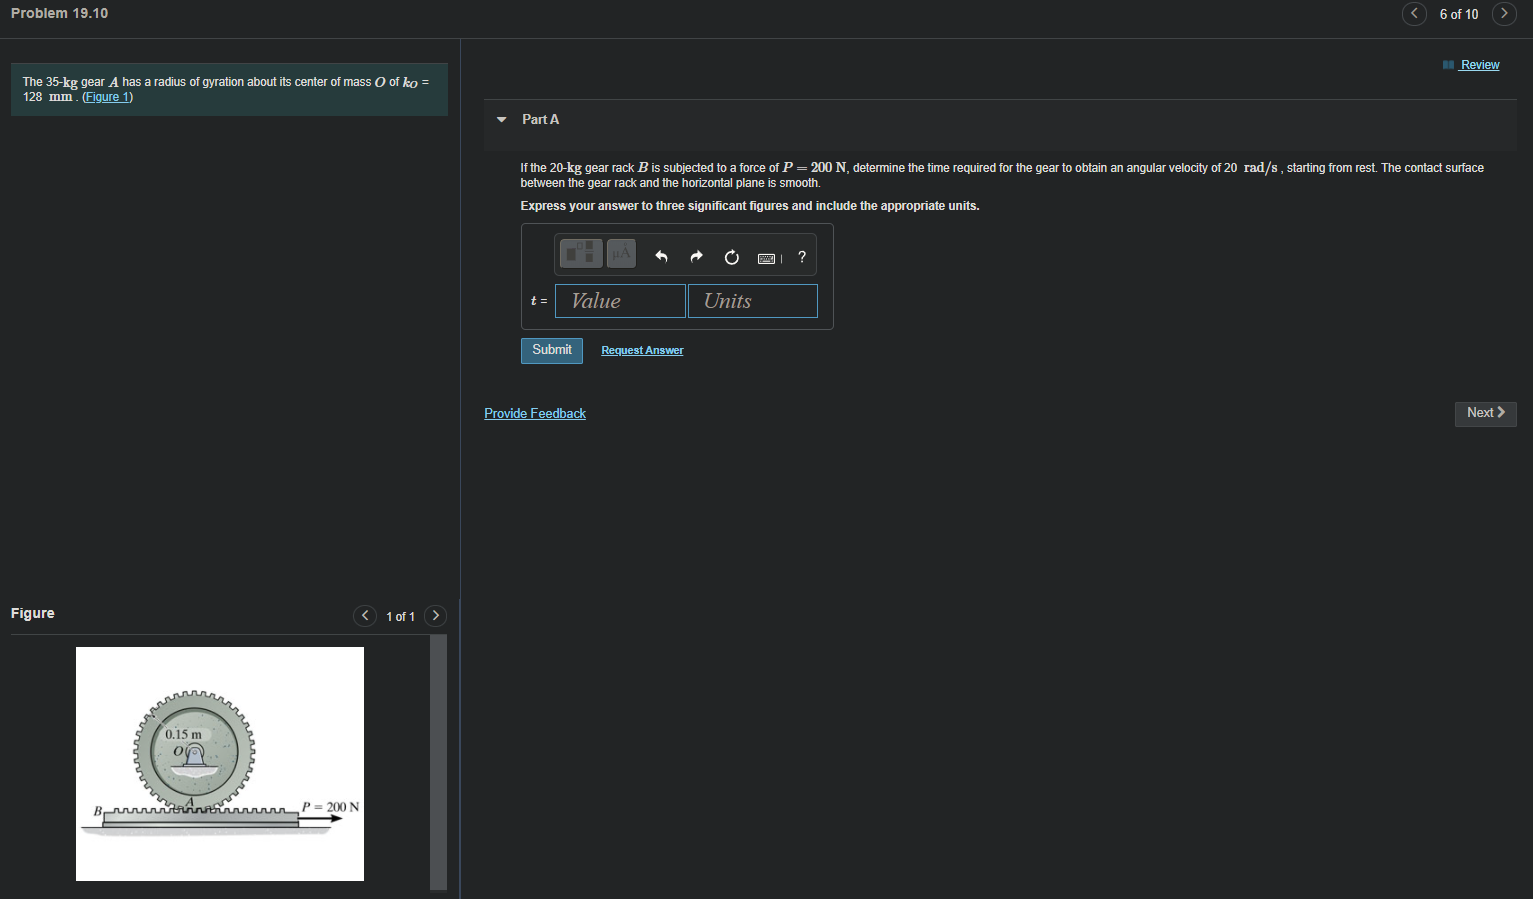This screenshot has width=1533, height=899.
Task: Click the Figure panel heading
Action: point(33,613)
